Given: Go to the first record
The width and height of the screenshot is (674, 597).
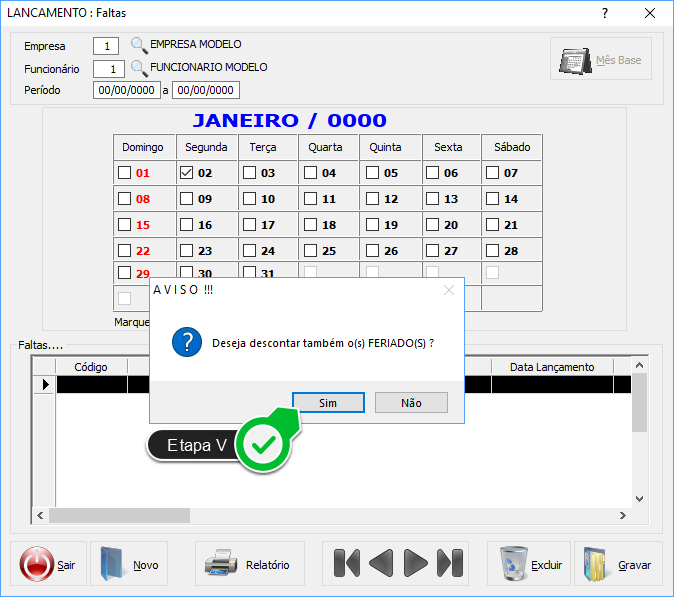Looking at the screenshot, I should point(346,563).
